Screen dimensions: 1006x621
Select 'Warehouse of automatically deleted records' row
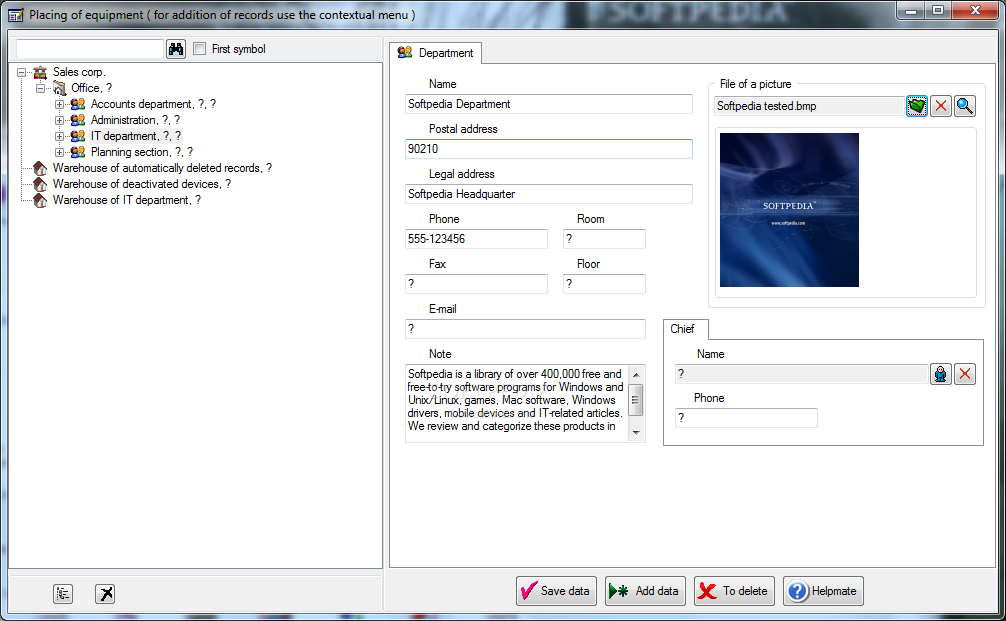coord(162,168)
